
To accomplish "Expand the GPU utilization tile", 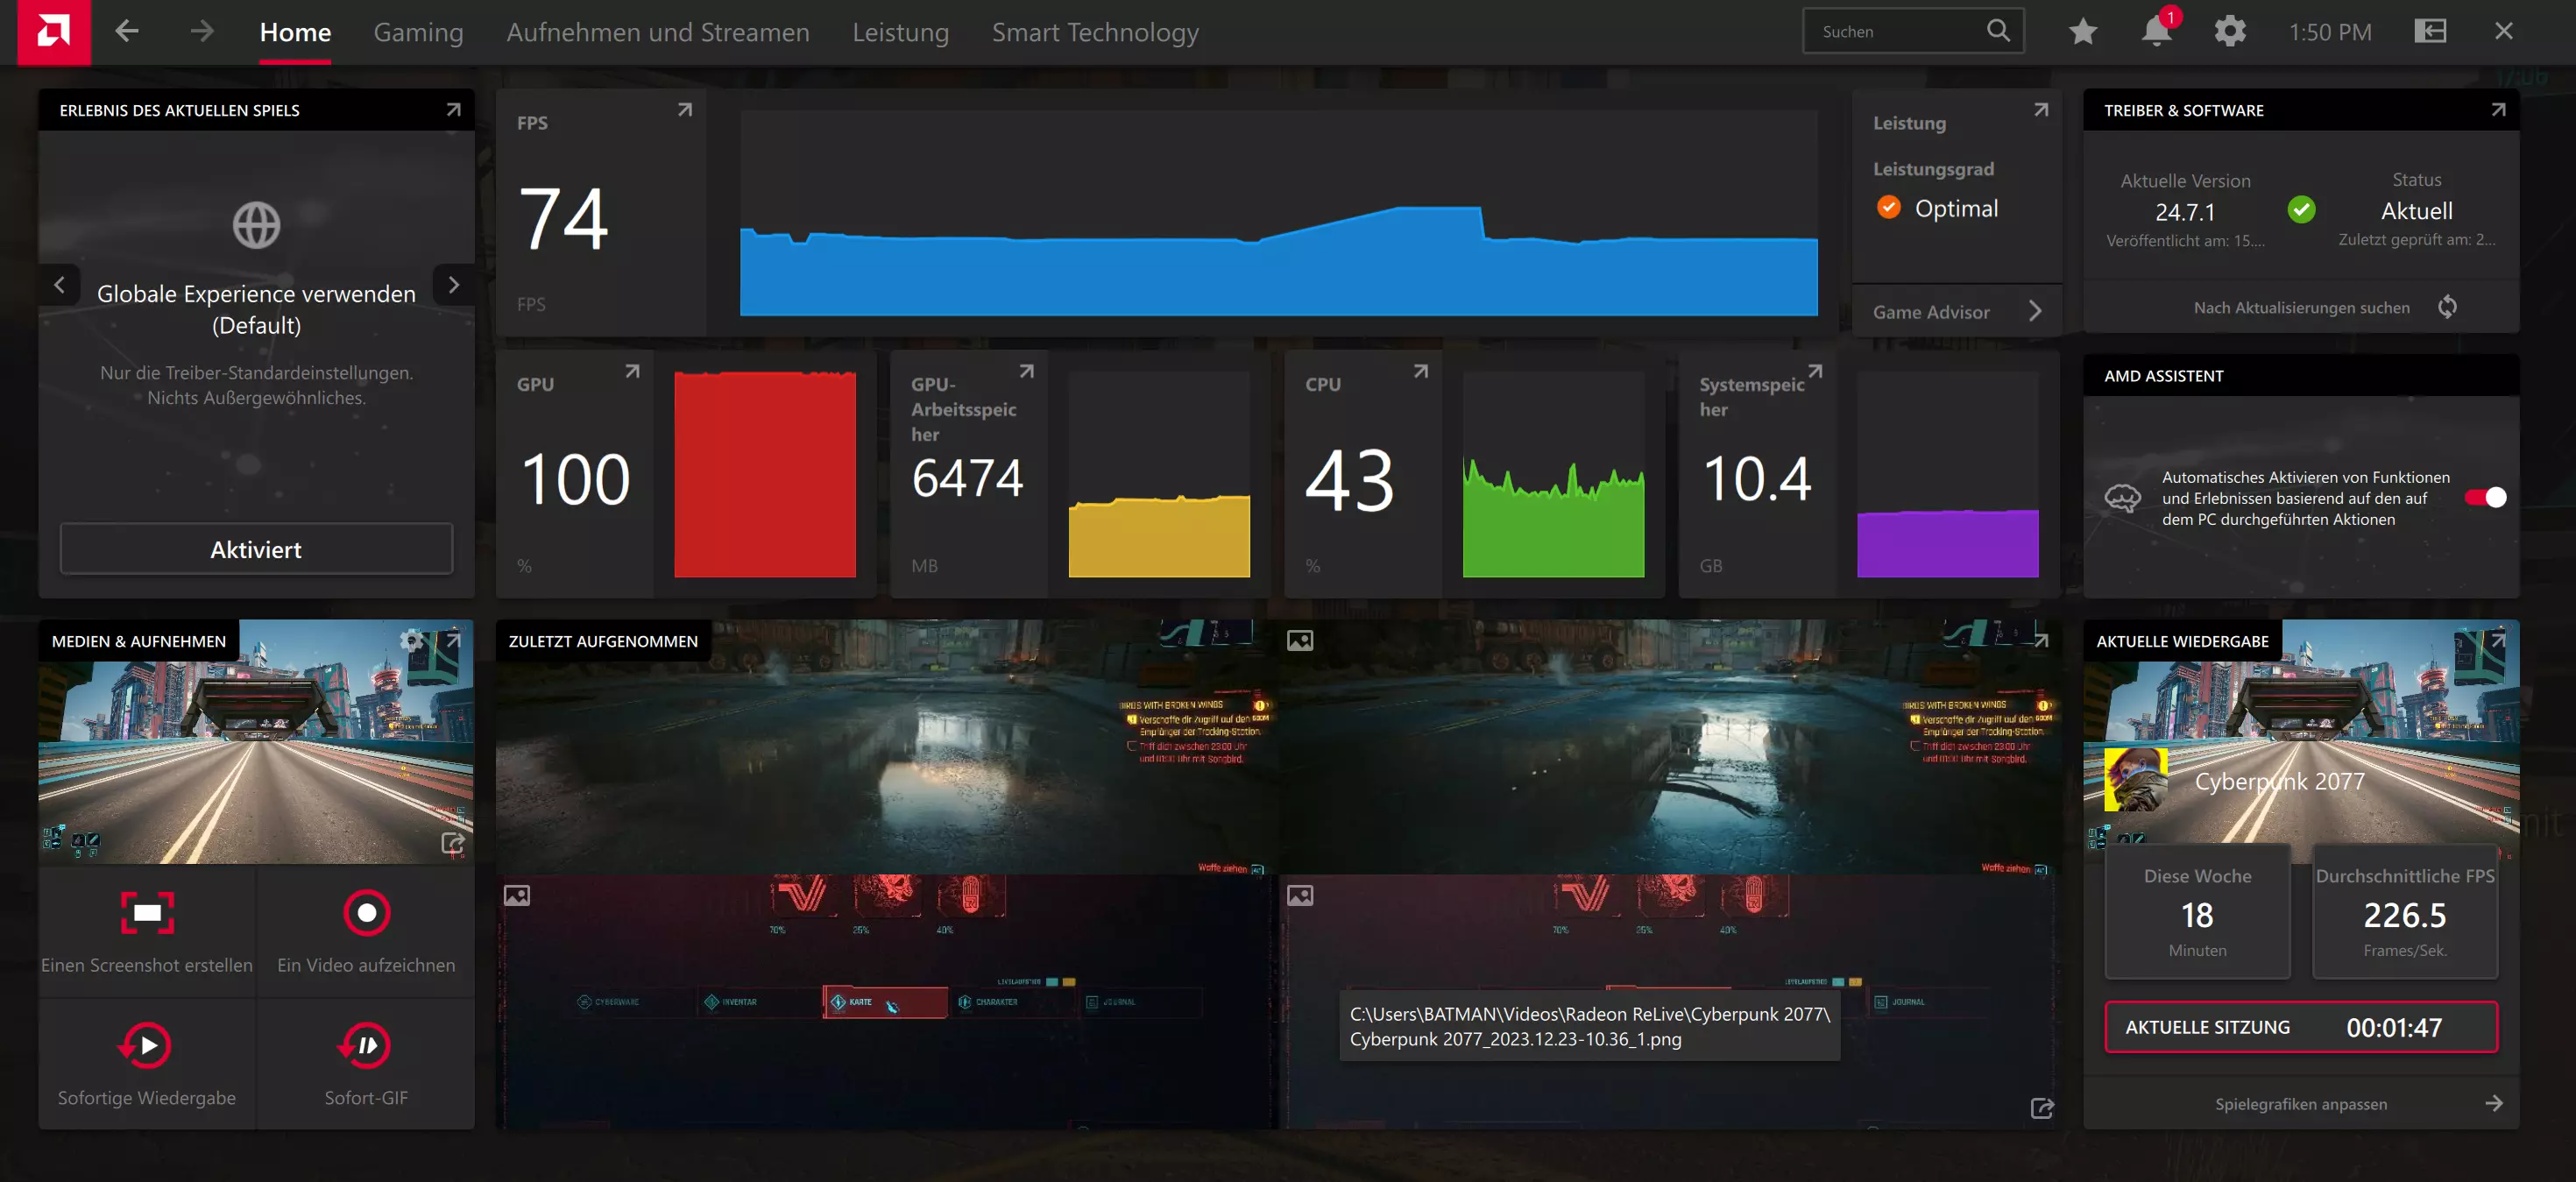I will pos(632,371).
